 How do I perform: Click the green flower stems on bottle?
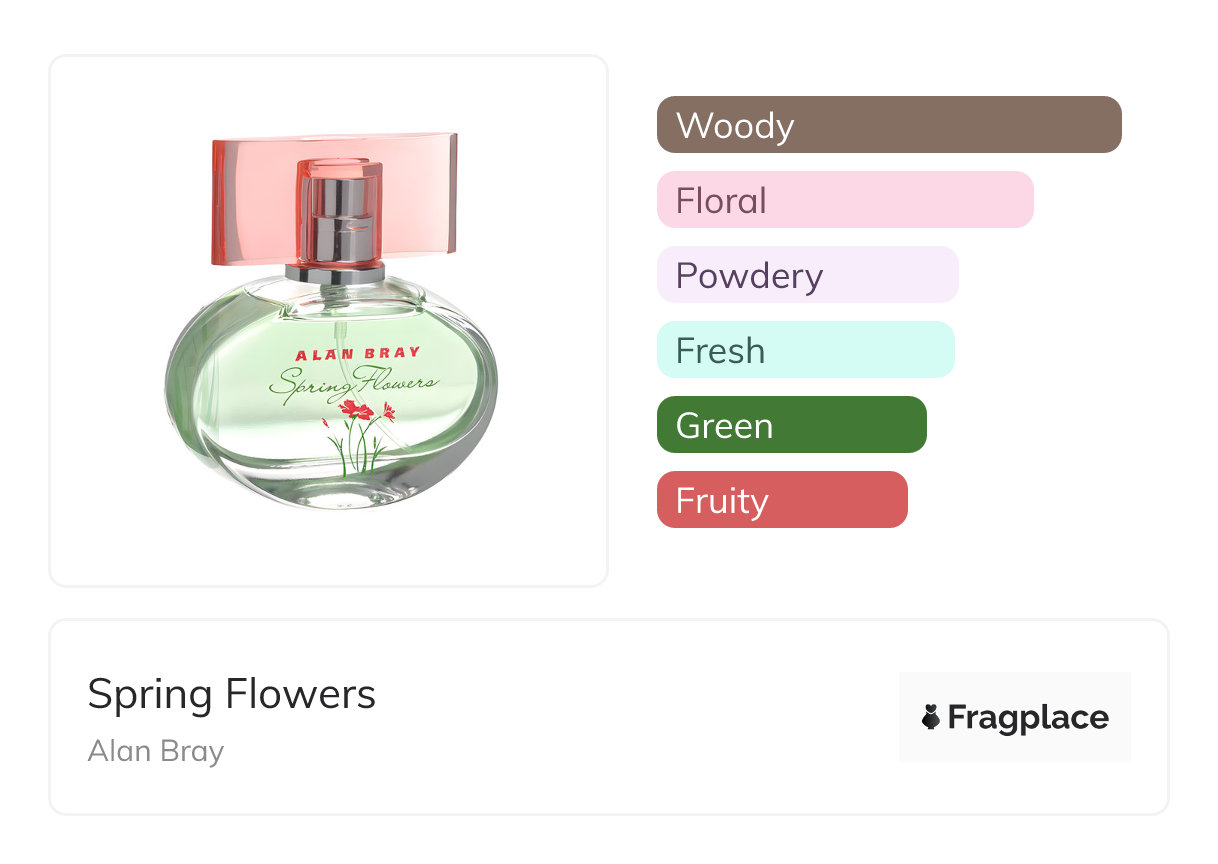(357, 450)
